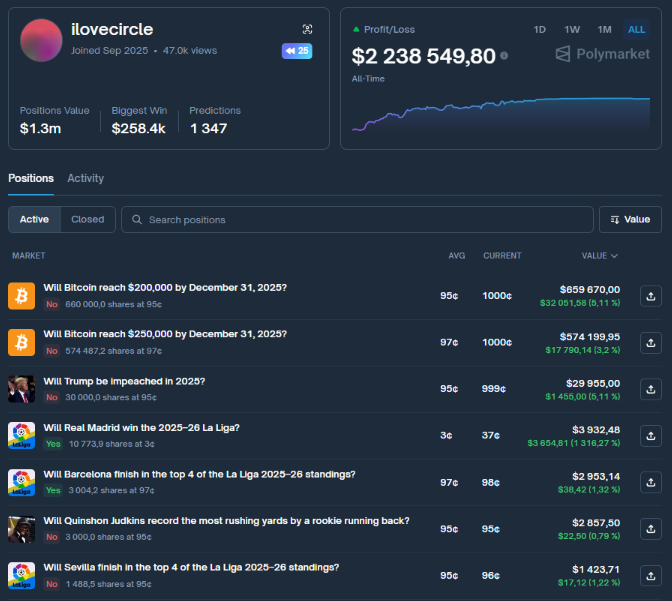Click the $659 670,00 value
Image resolution: width=672 pixels, height=601 pixels.
(590, 290)
